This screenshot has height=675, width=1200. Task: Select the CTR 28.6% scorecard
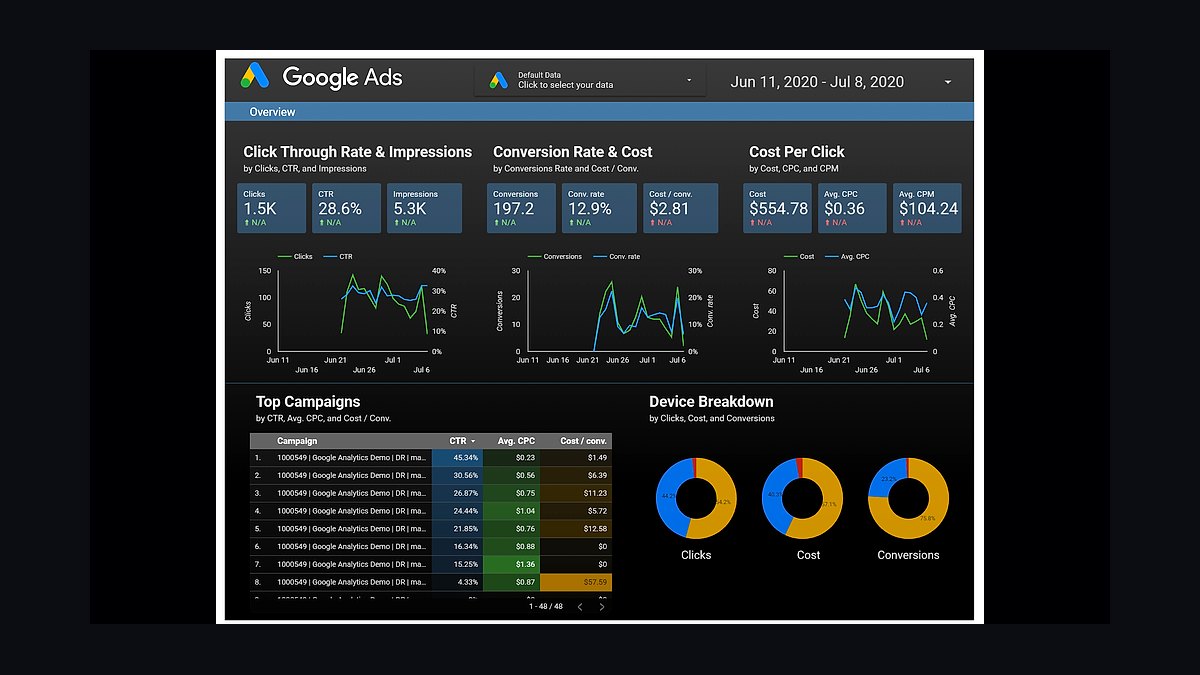347,208
